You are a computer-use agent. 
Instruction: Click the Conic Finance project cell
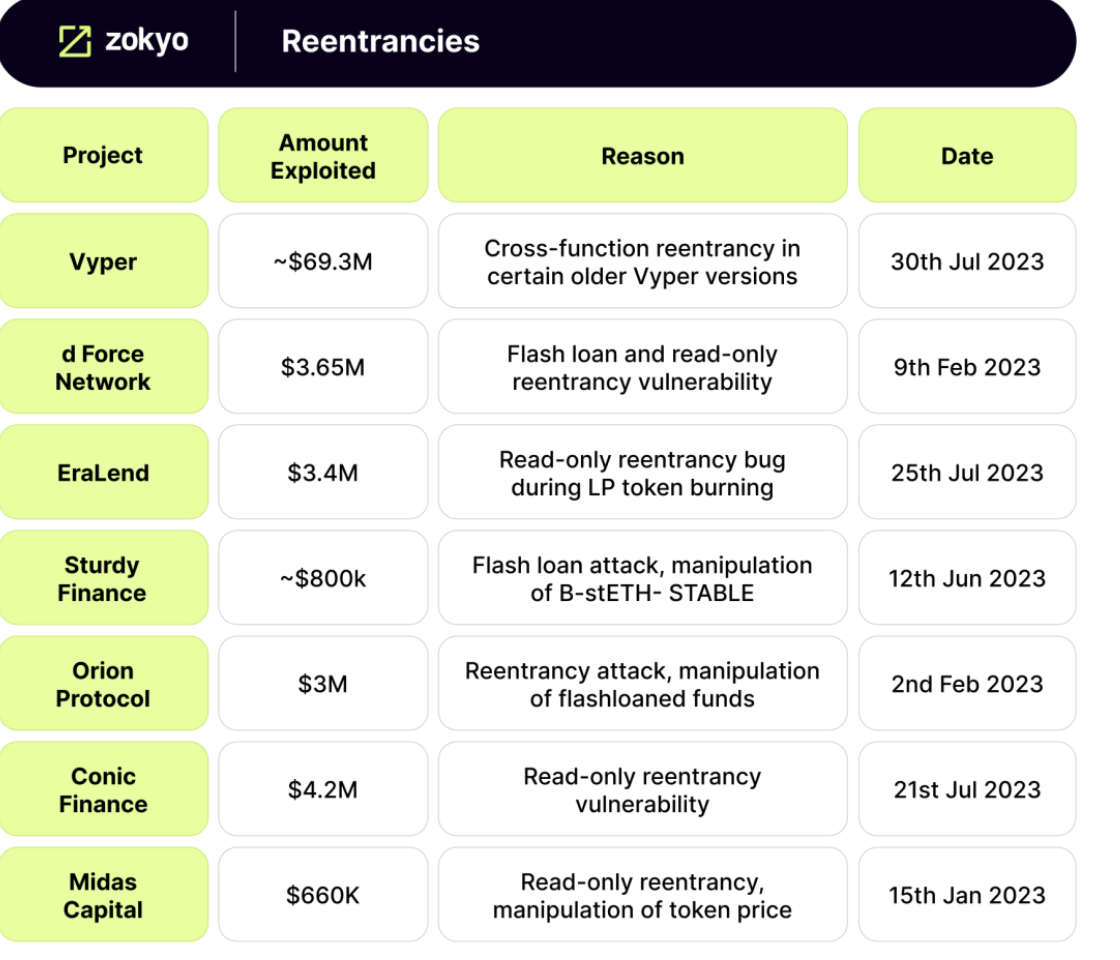point(103,790)
